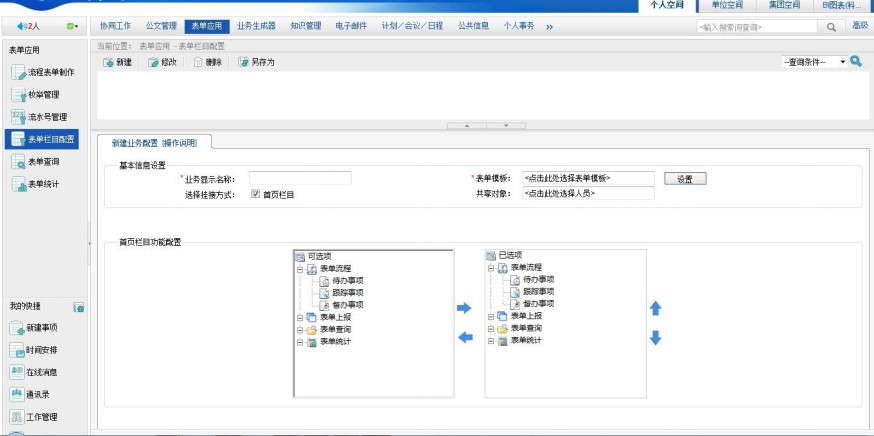Image resolution: width=874 pixels, height=436 pixels.
Task: Click the 共享对象 selection field
Action: pyautogui.click(x=588, y=193)
